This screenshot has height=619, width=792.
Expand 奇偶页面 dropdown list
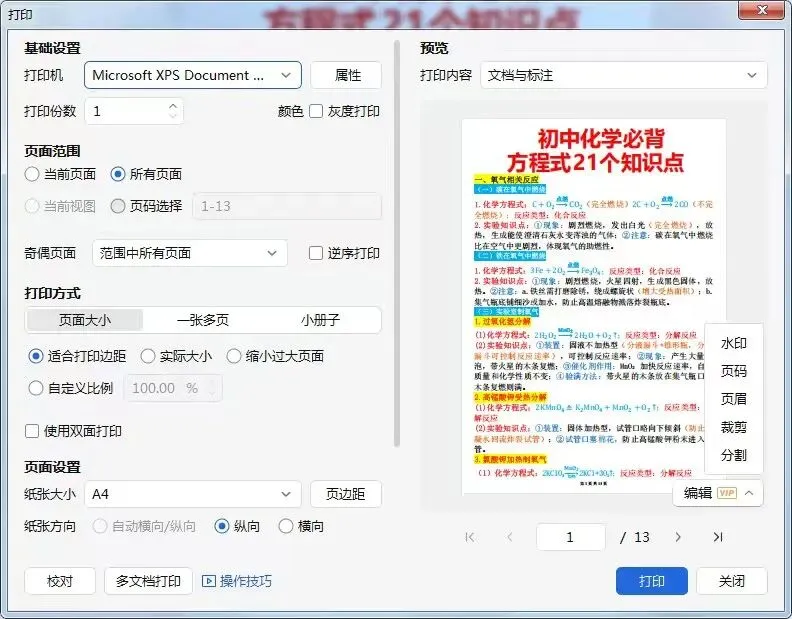(x=190, y=253)
